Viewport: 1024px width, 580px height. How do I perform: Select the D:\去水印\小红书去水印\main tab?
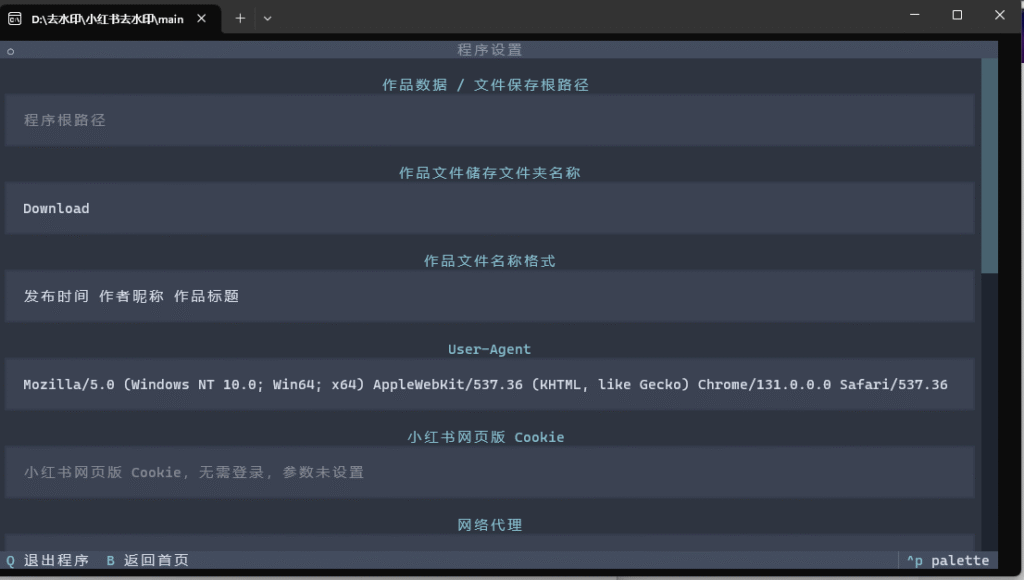tap(107, 18)
